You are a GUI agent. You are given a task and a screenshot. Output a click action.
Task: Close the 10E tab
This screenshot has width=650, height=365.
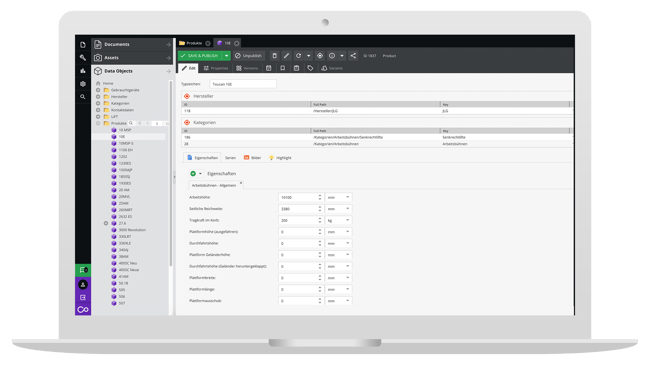pyautogui.click(x=237, y=43)
